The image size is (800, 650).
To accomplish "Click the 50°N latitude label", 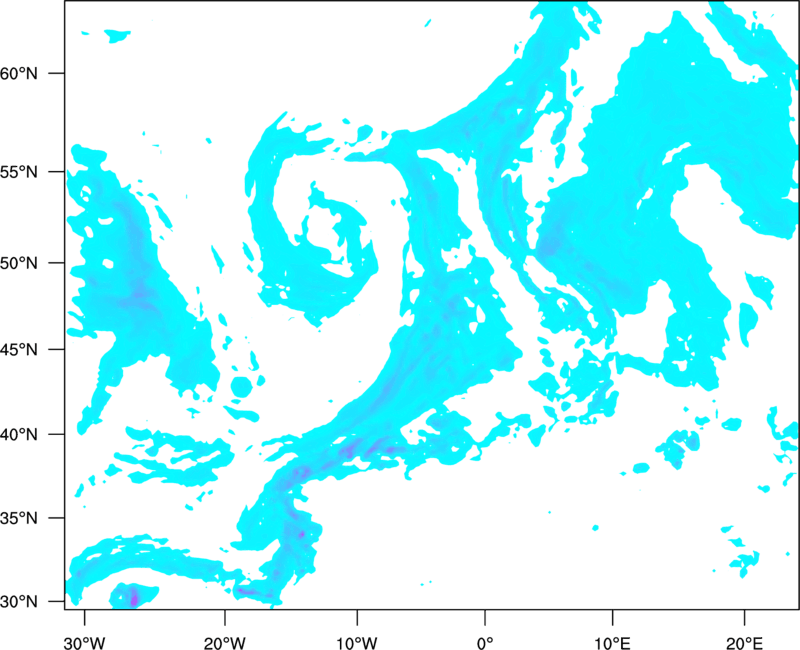I will click(x=19, y=263).
